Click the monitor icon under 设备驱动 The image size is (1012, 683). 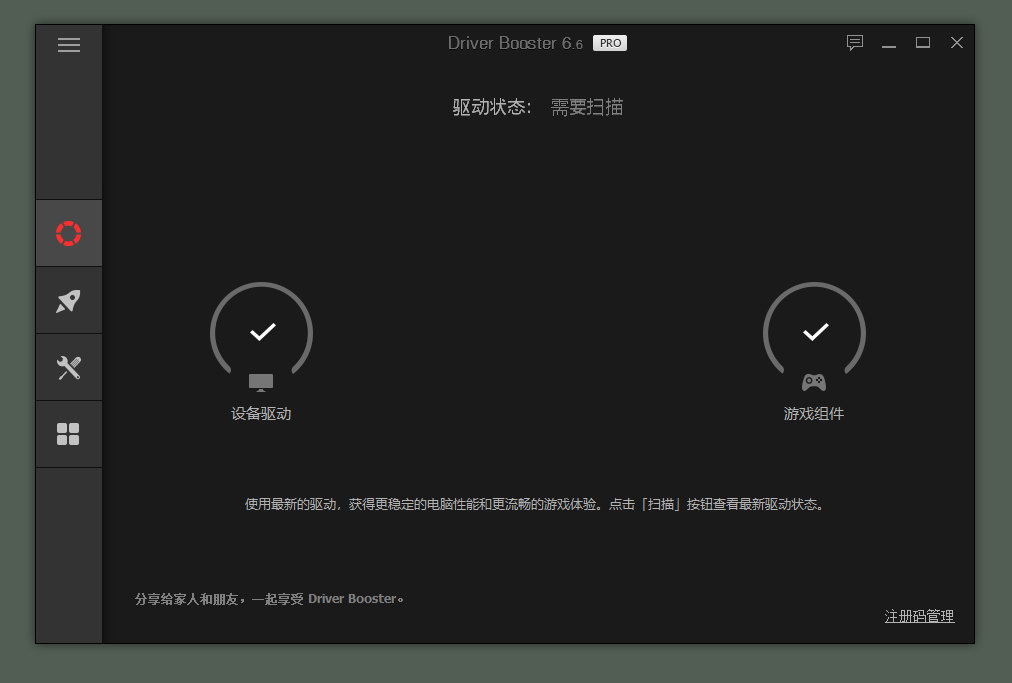tap(261, 381)
